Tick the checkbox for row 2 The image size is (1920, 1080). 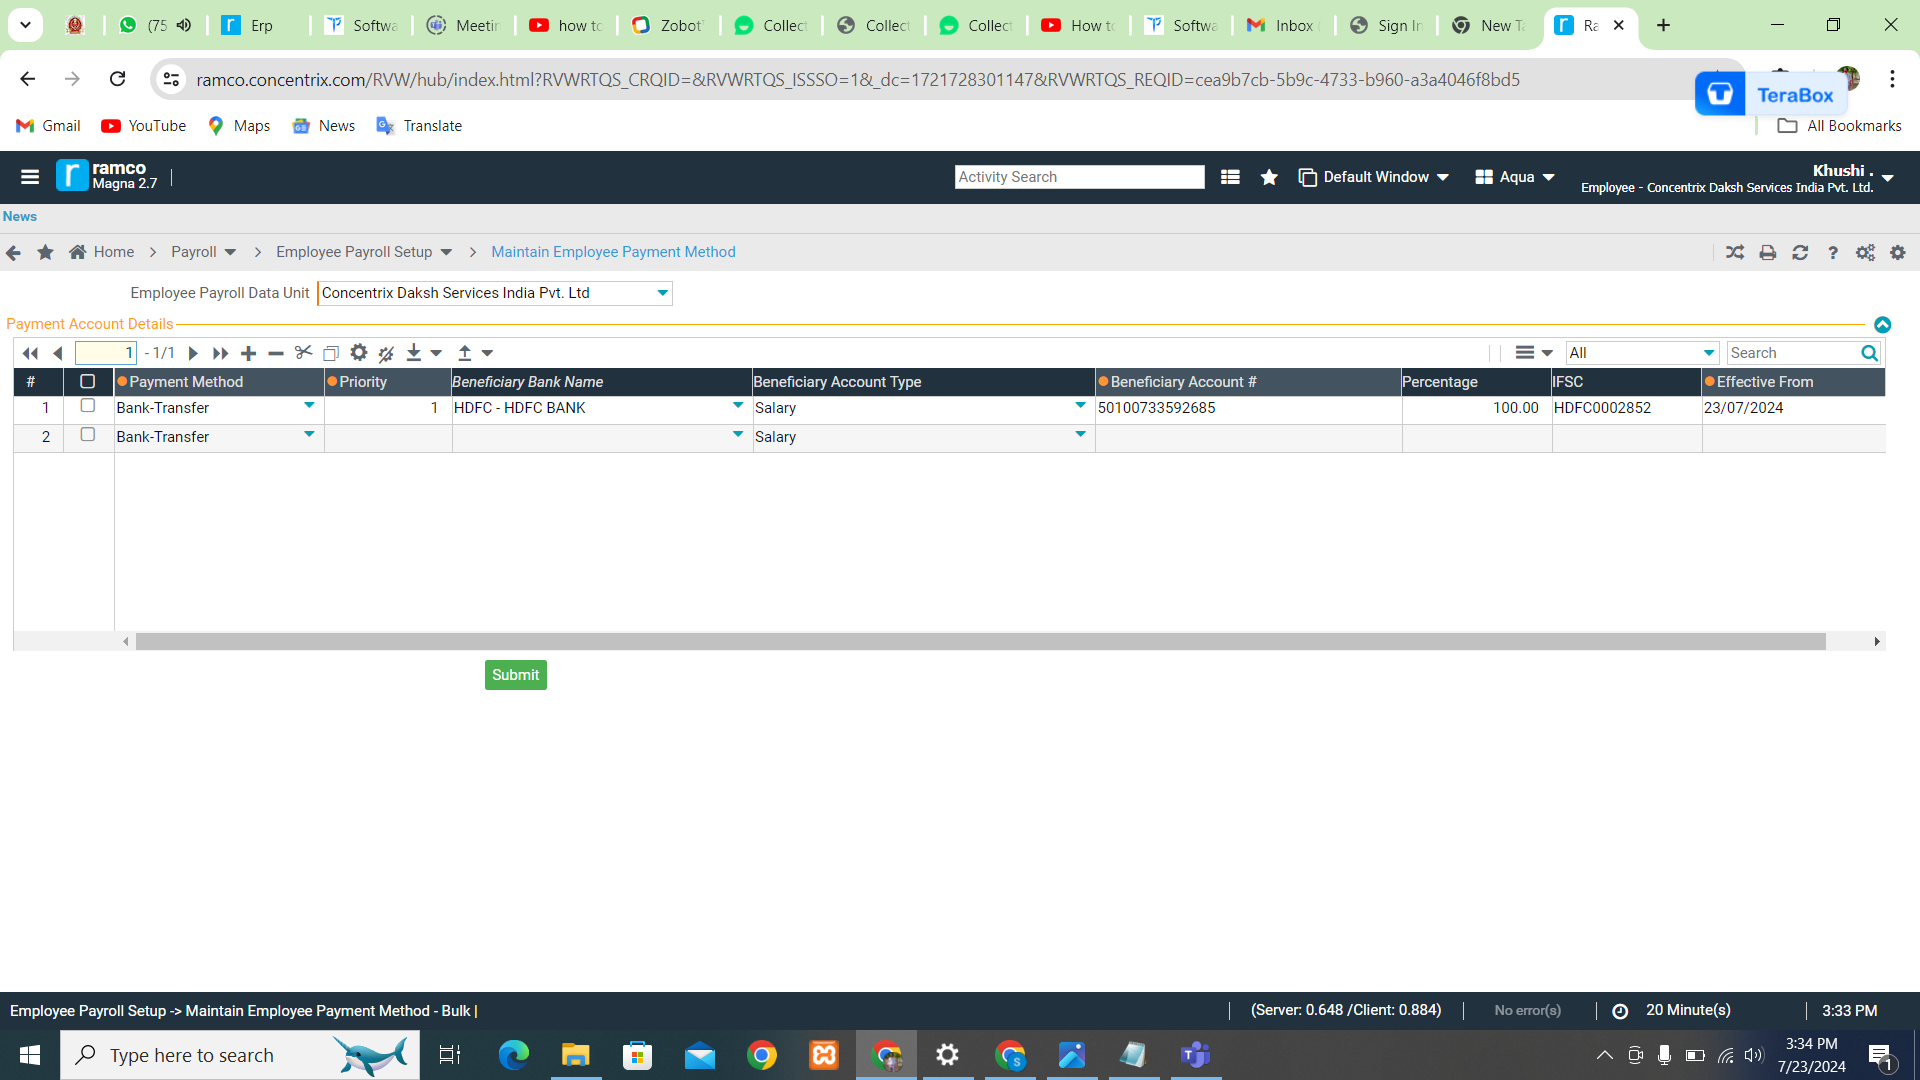click(x=88, y=435)
